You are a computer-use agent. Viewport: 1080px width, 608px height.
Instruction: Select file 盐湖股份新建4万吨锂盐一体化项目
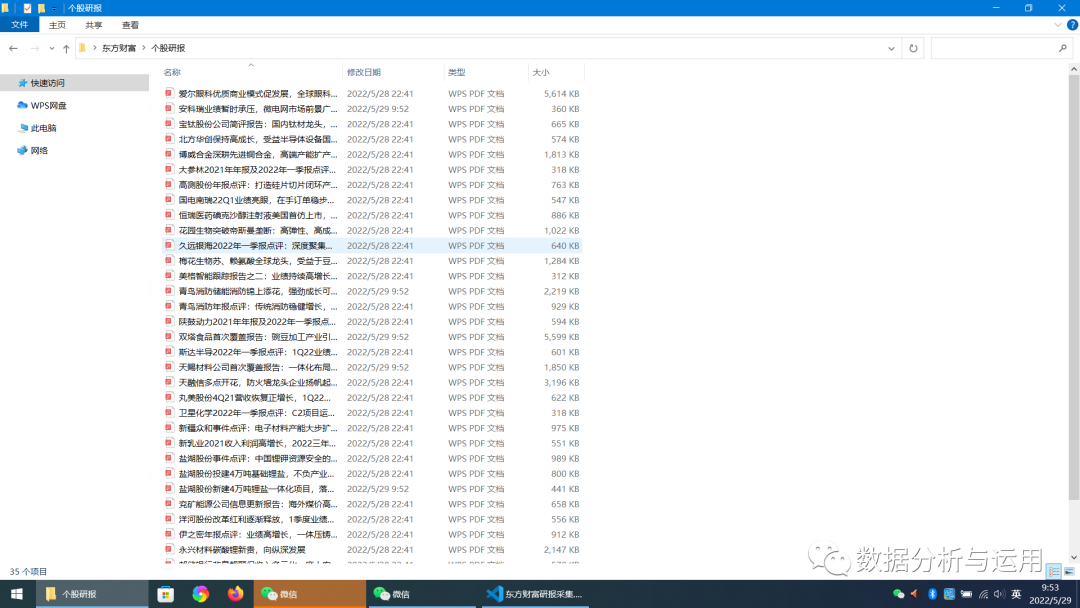pyautogui.click(x=256, y=489)
